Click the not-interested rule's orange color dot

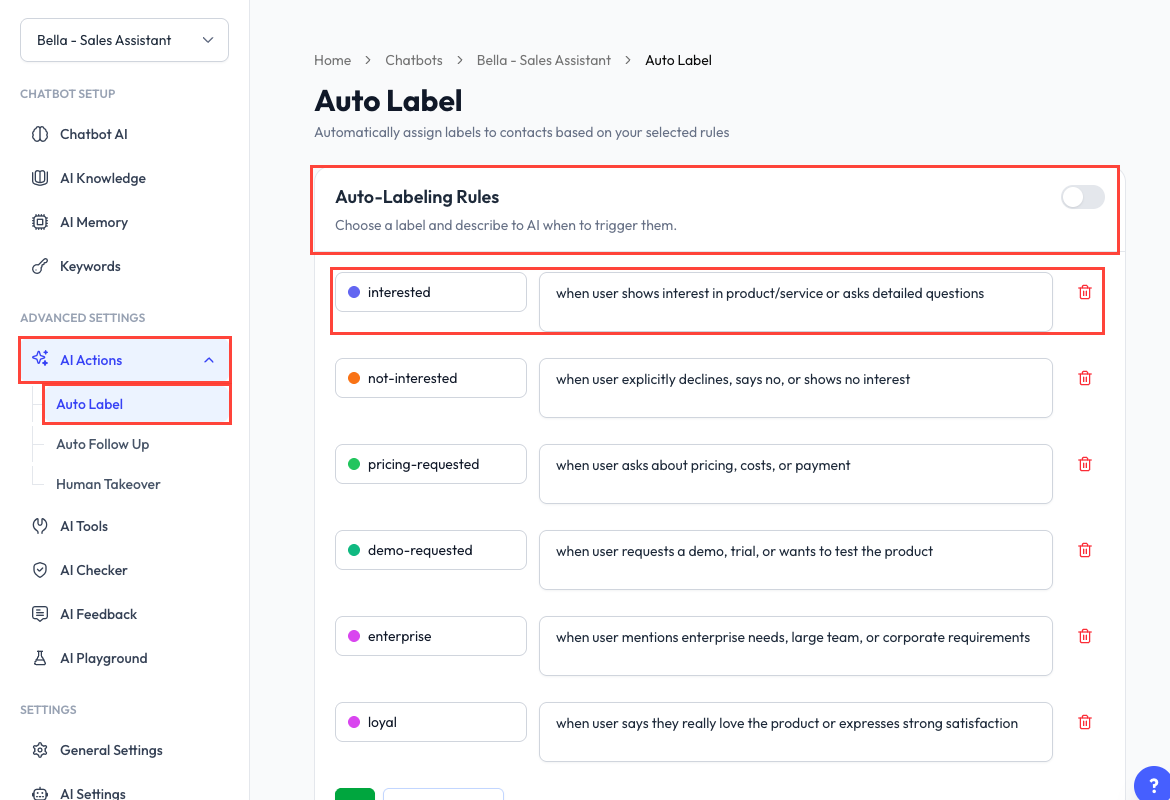pos(354,378)
